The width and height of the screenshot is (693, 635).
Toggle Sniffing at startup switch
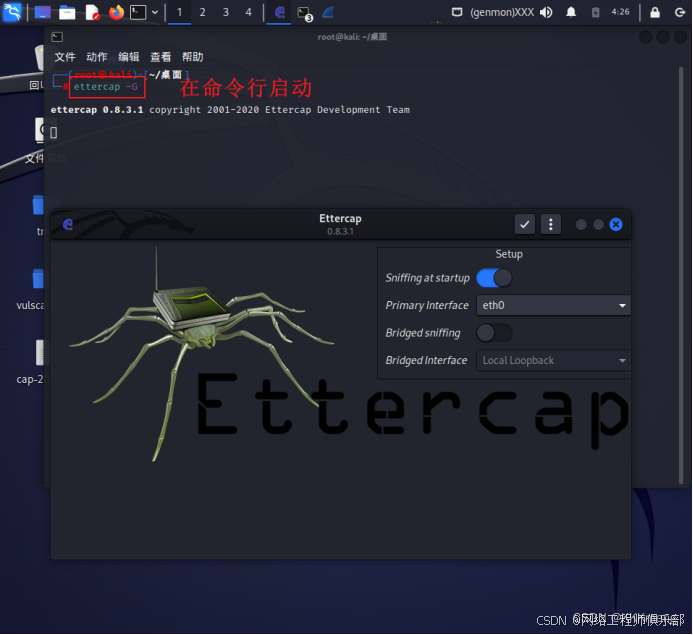click(x=494, y=278)
